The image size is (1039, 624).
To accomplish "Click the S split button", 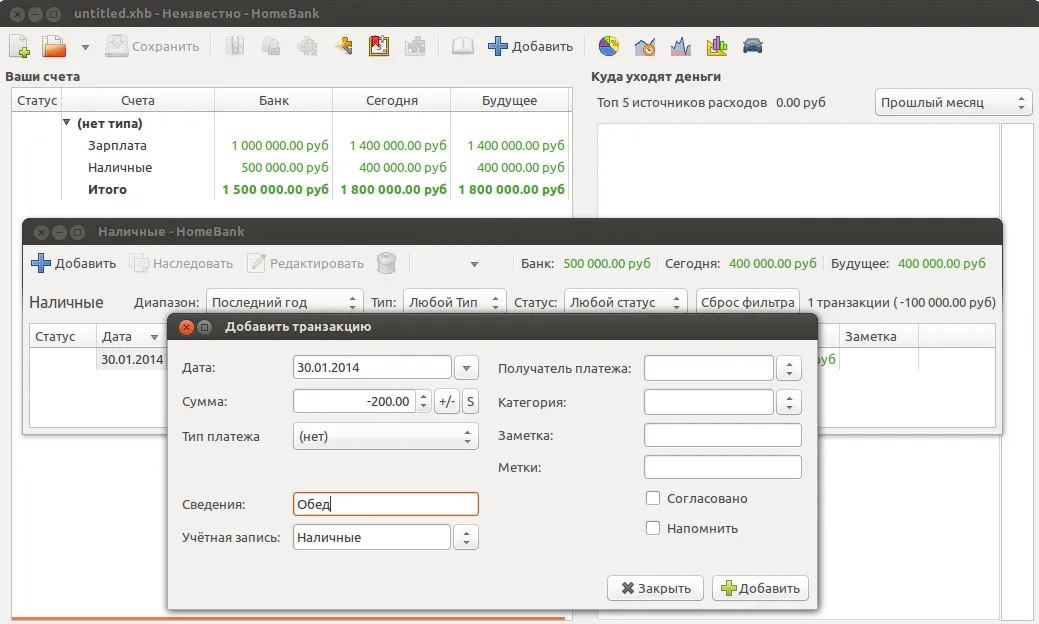I will [x=470, y=401].
